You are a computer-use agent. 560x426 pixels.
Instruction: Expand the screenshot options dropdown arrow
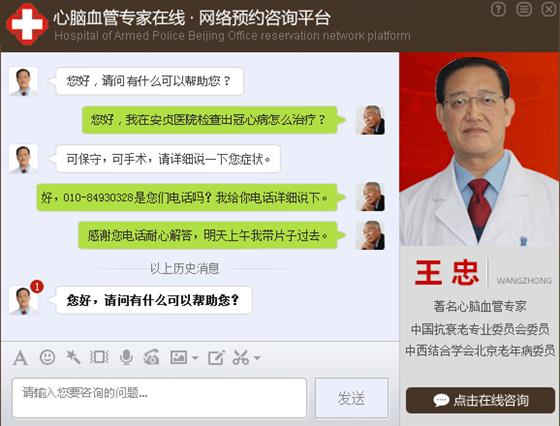(257, 357)
